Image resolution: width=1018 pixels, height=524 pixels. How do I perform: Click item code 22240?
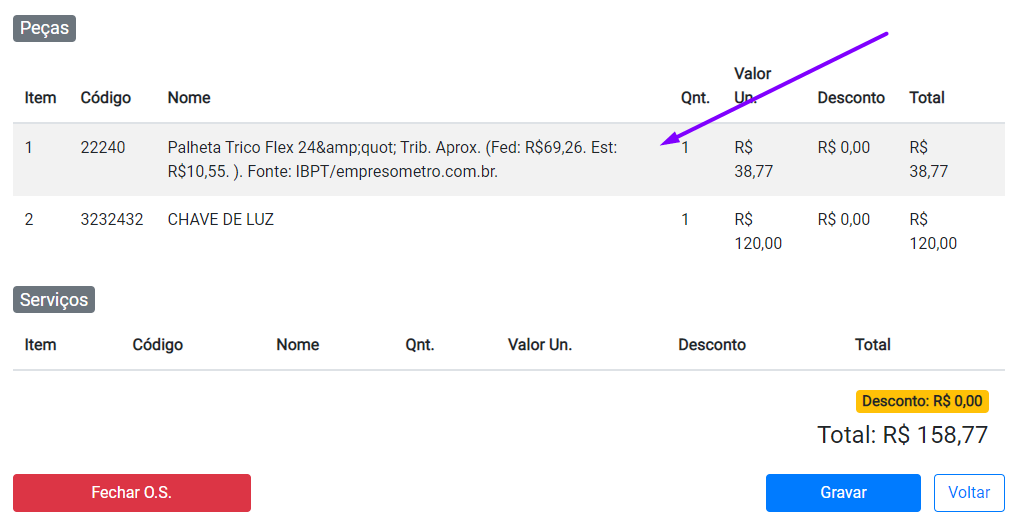(x=103, y=148)
